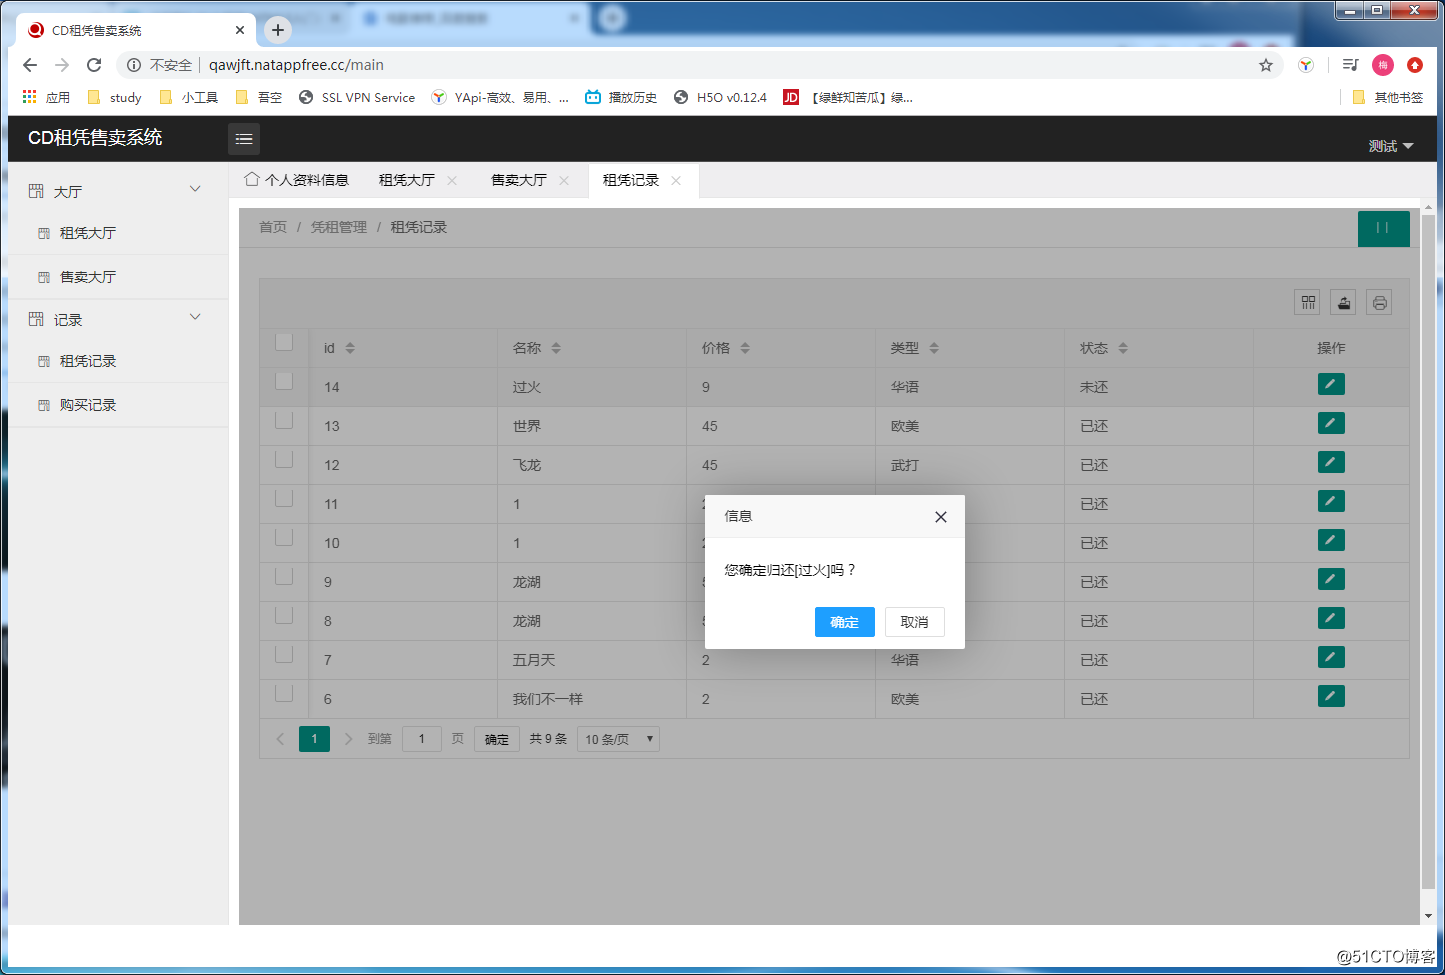Reload the page in browser
The width and height of the screenshot is (1445, 975).
point(94,65)
